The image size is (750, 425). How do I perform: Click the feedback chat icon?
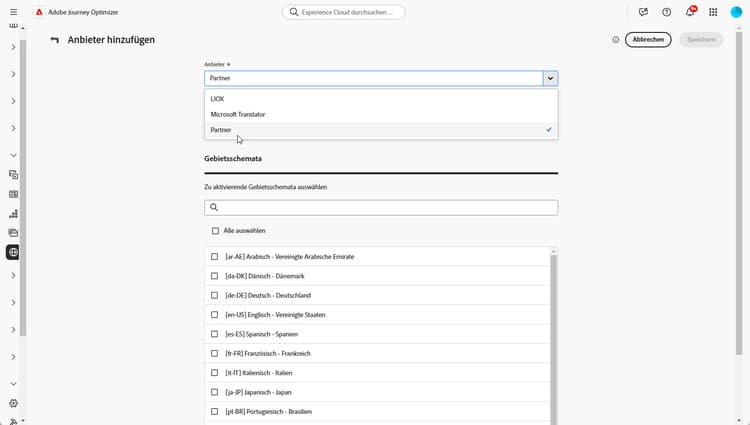pyautogui.click(x=643, y=12)
